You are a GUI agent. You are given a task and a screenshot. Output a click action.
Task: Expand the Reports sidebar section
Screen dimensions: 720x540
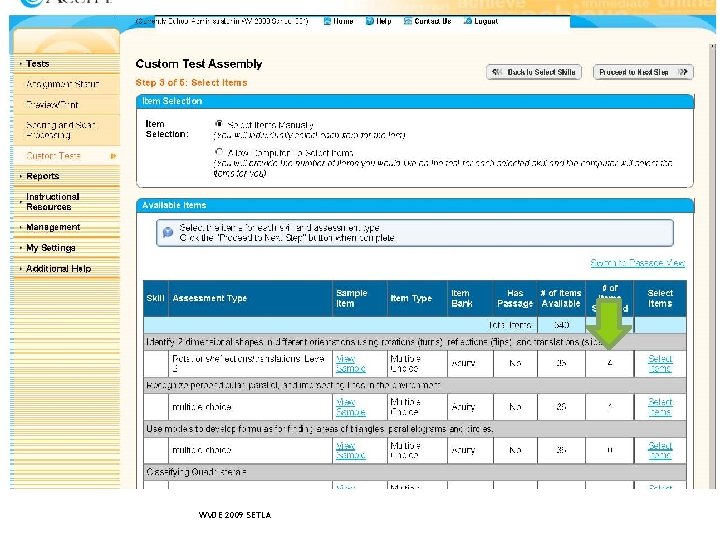(43, 176)
